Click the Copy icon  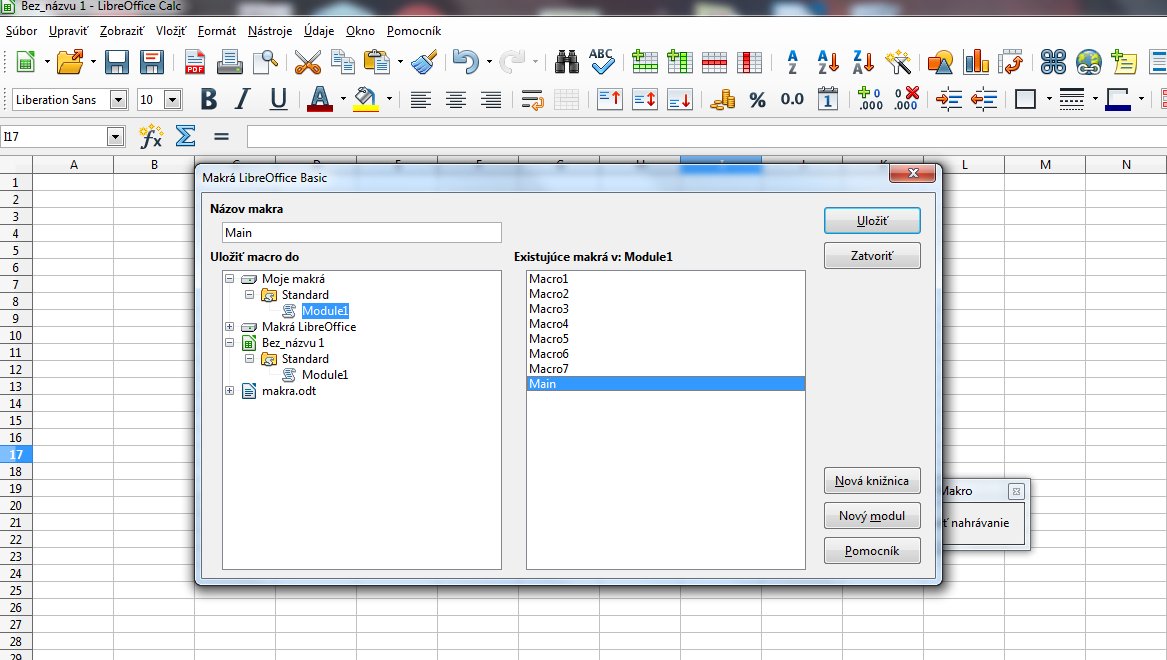[342, 62]
